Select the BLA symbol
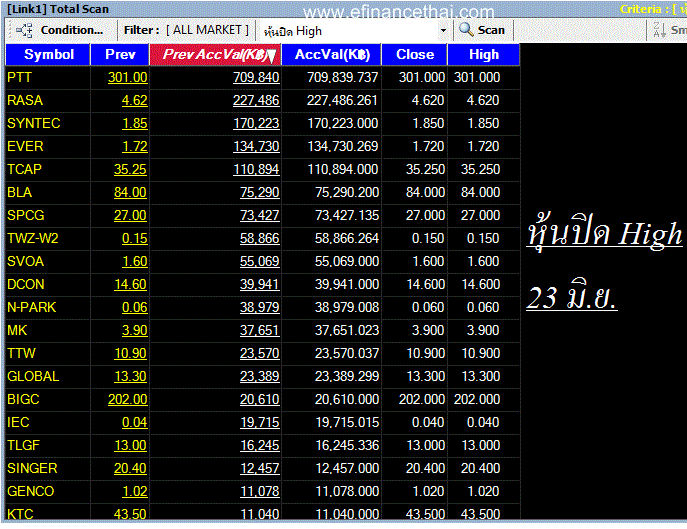Screen dimensions: 687x529 coord(19,192)
